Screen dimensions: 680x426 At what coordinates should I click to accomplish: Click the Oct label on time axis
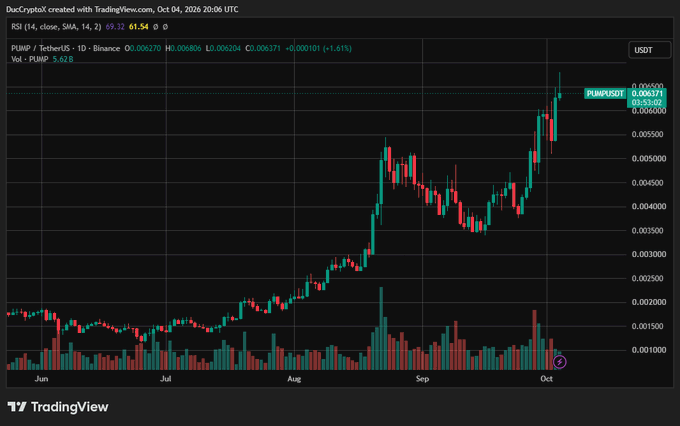pos(546,379)
